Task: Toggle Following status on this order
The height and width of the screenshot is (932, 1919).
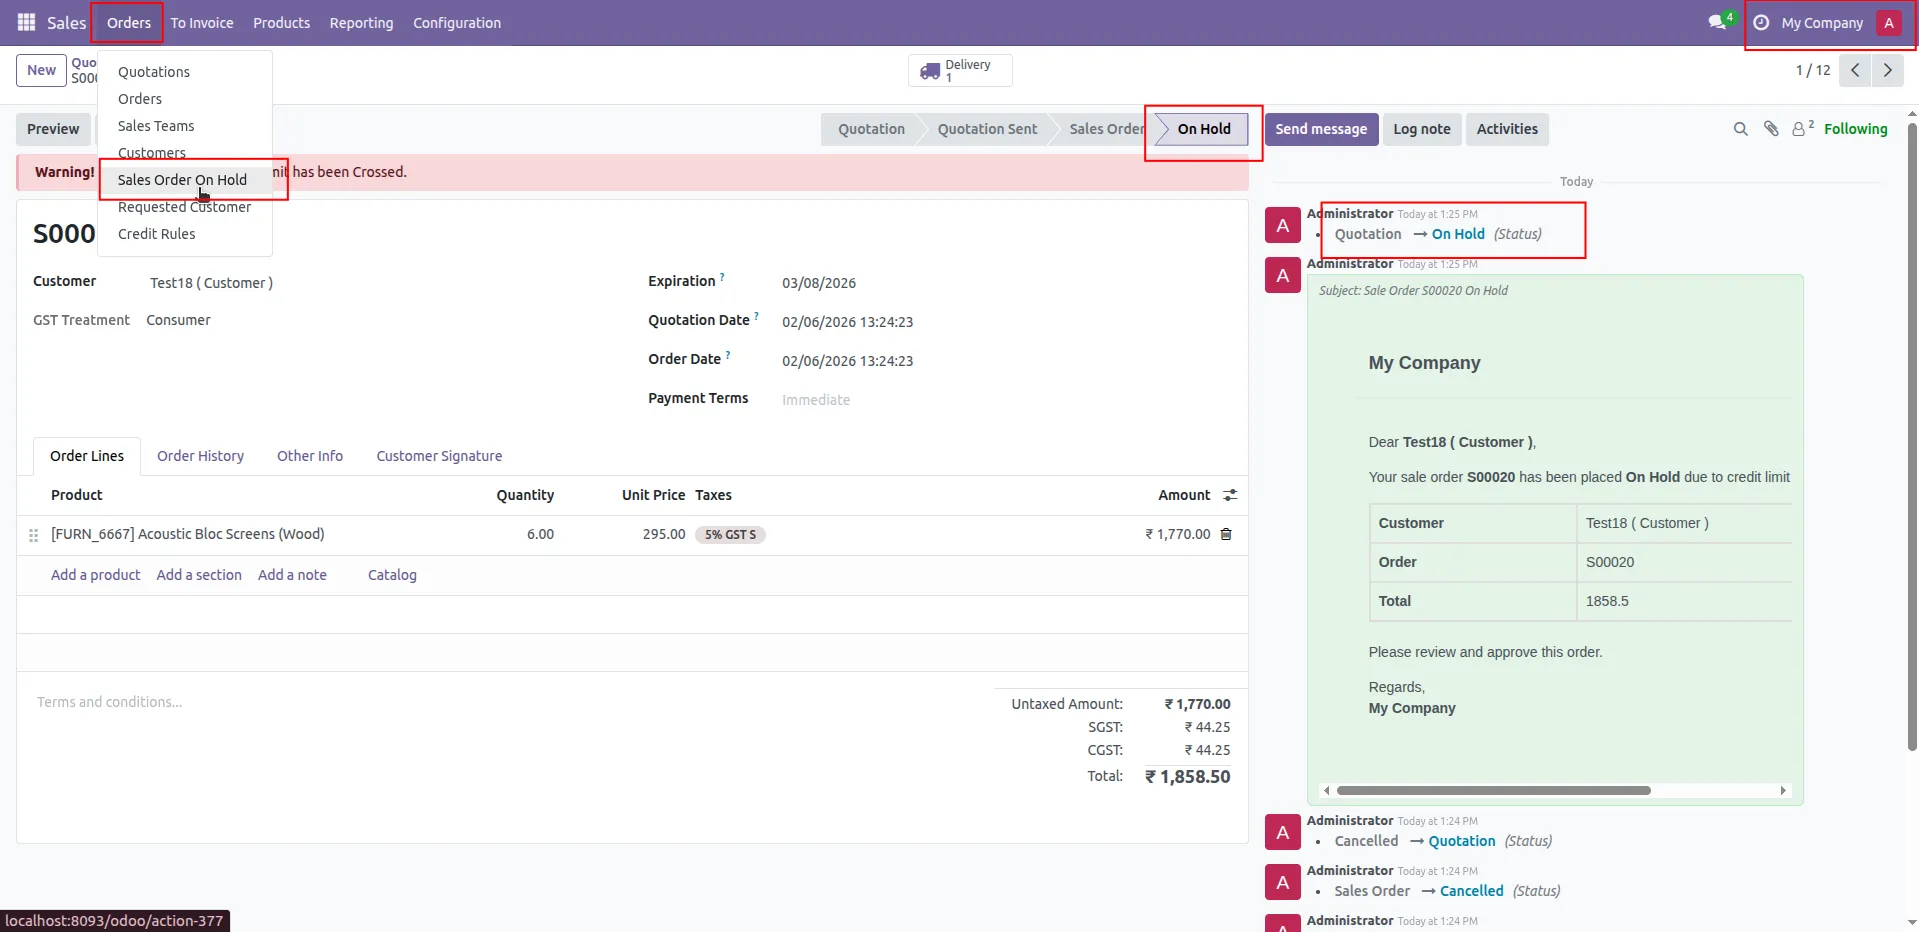Action: [x=1855, y=129]
